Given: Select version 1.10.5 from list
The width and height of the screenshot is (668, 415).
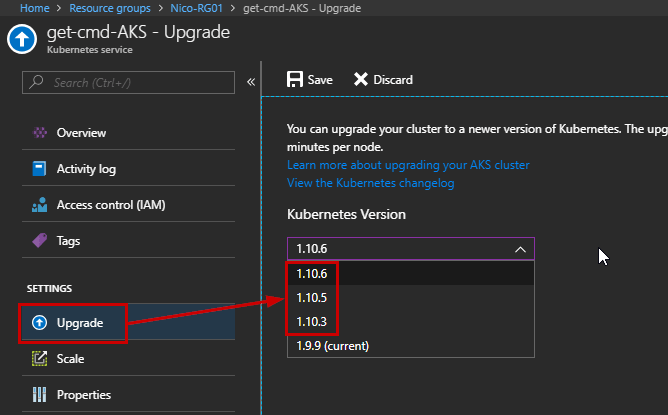Looking at the screenshot, I should coord(411,297).
